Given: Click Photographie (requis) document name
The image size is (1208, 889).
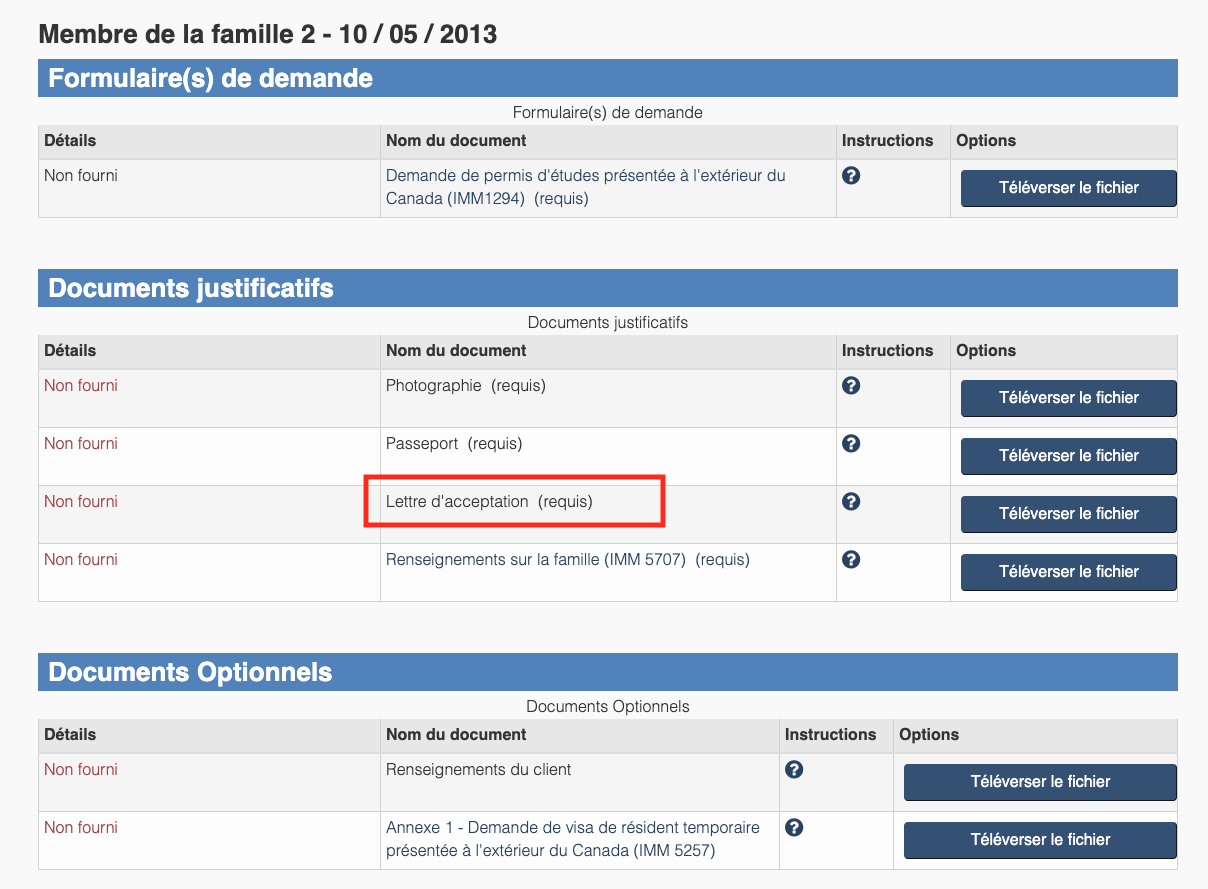Looking at the screenshot, I should (x=466, y=386).
